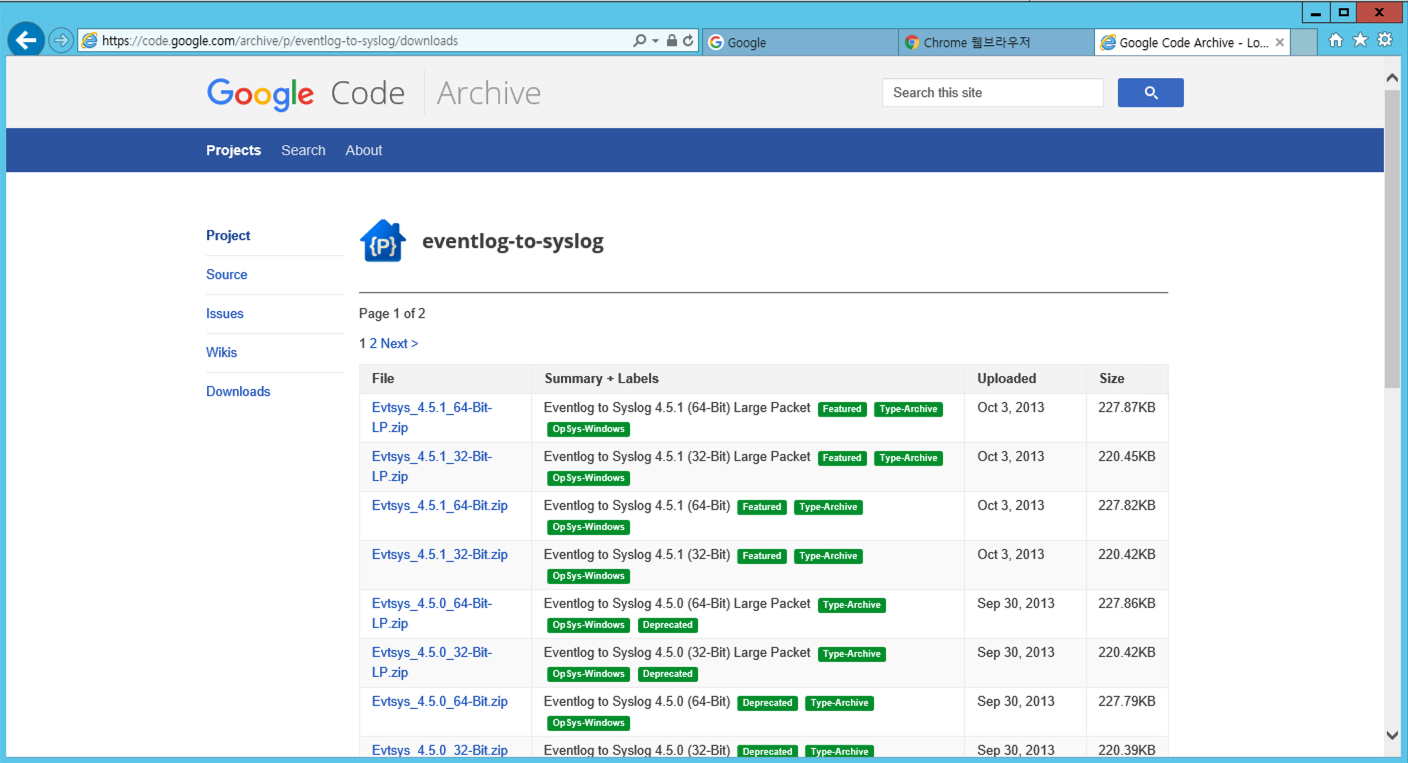Download Evtsys_4.5.0_64-Bit-LP.zip

(x=432, y=613)
